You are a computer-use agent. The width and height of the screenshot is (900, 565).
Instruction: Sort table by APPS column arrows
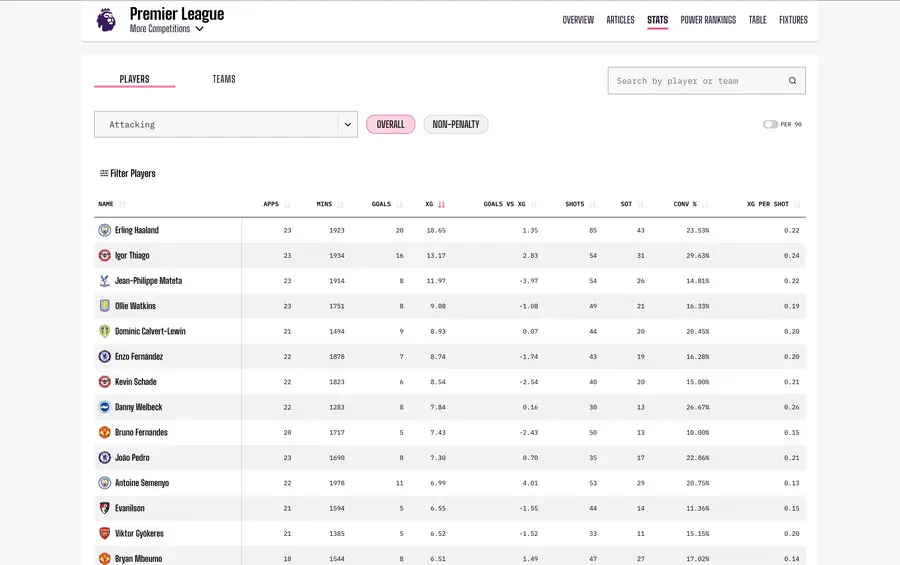(288, 204)
